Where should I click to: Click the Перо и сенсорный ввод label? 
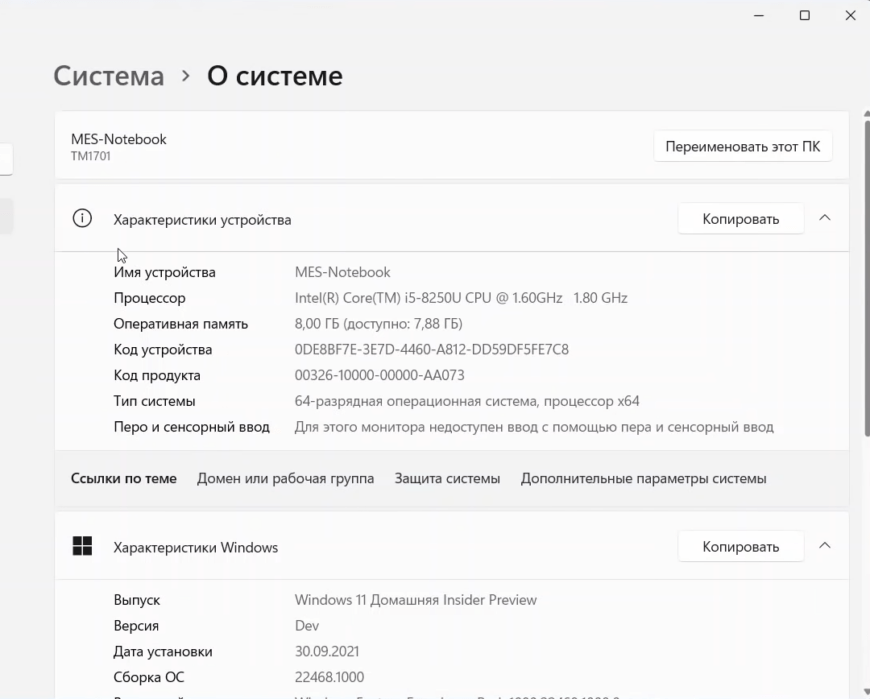191,427
